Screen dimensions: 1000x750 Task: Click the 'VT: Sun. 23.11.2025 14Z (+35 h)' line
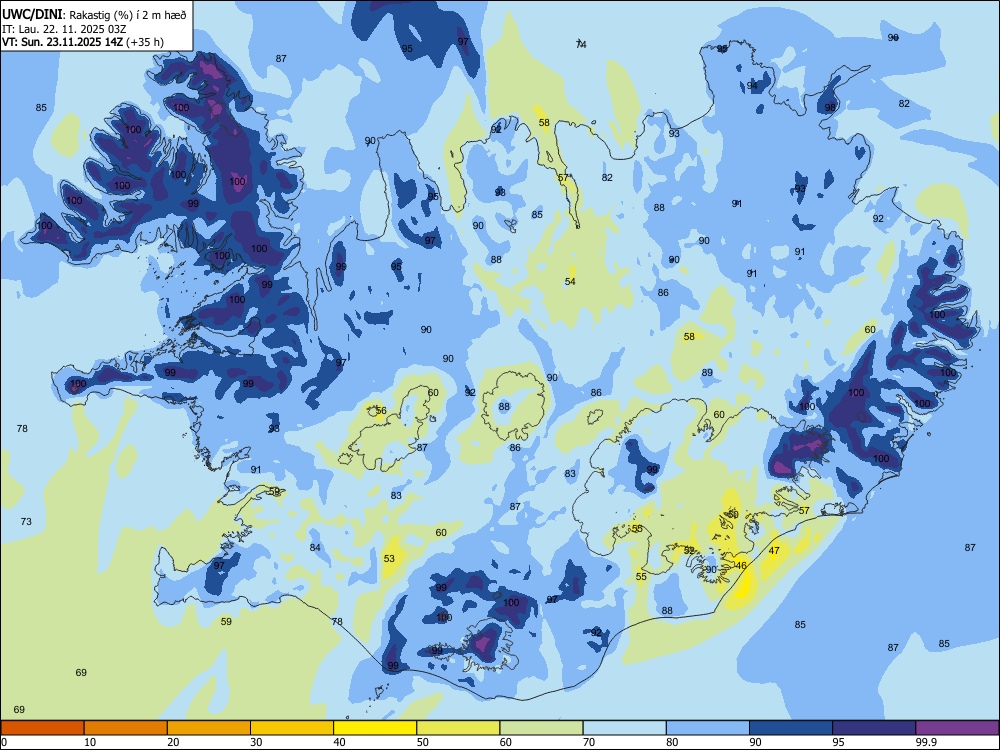pos(83,42)
